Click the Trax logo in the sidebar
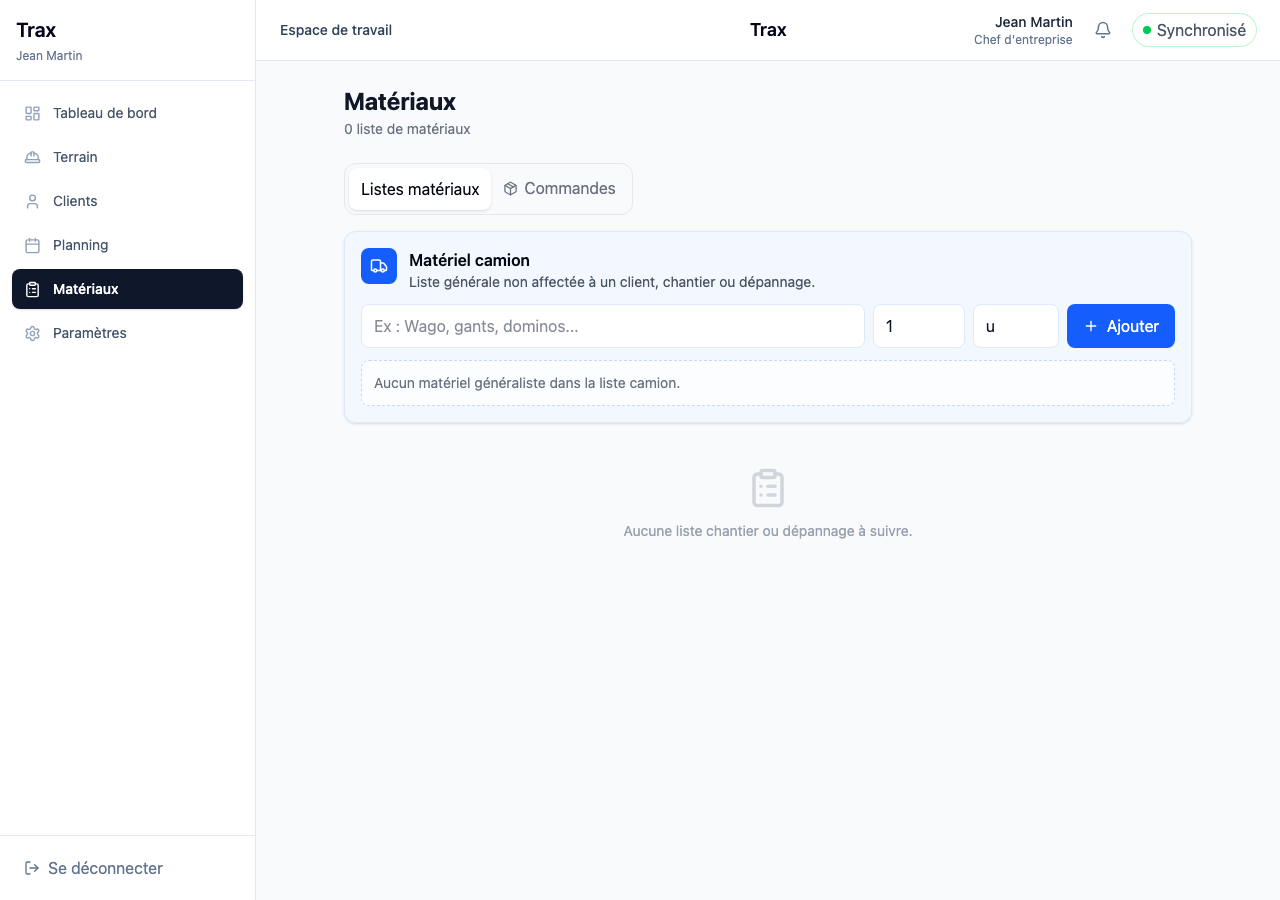Viewport: 1280px width, 900px height. pyautogui.click(x=36, y=30)
